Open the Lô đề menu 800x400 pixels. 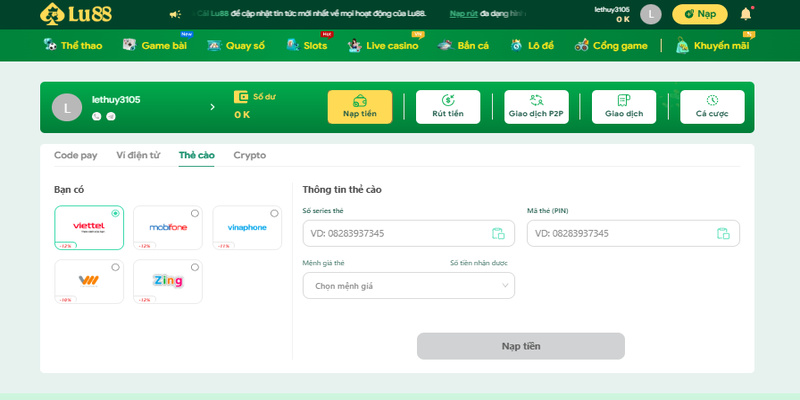tap(540, 45)
